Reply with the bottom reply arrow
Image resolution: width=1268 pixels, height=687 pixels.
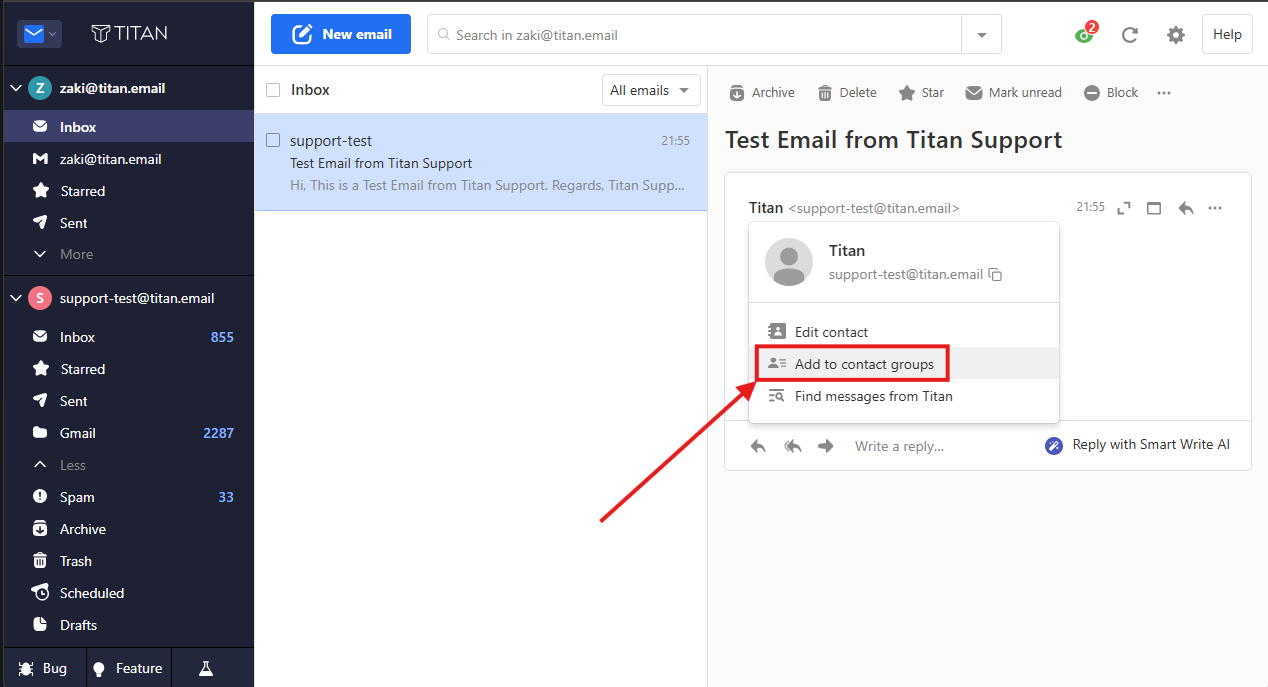coord(758,446)
